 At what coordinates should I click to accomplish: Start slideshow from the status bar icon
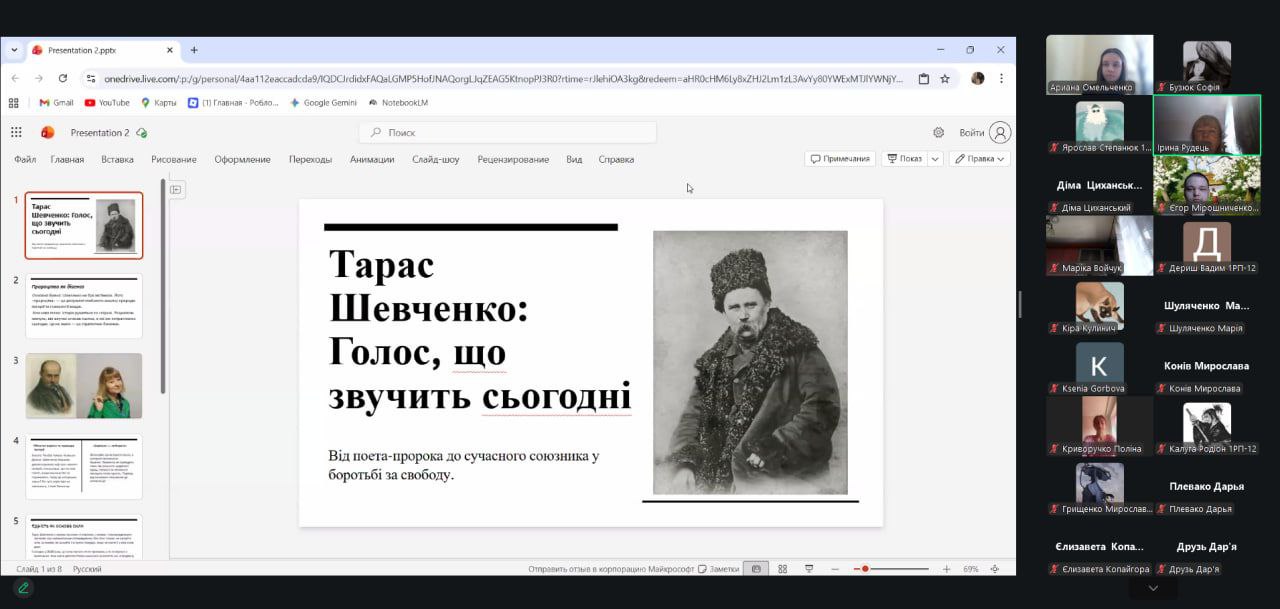[808, 569]
